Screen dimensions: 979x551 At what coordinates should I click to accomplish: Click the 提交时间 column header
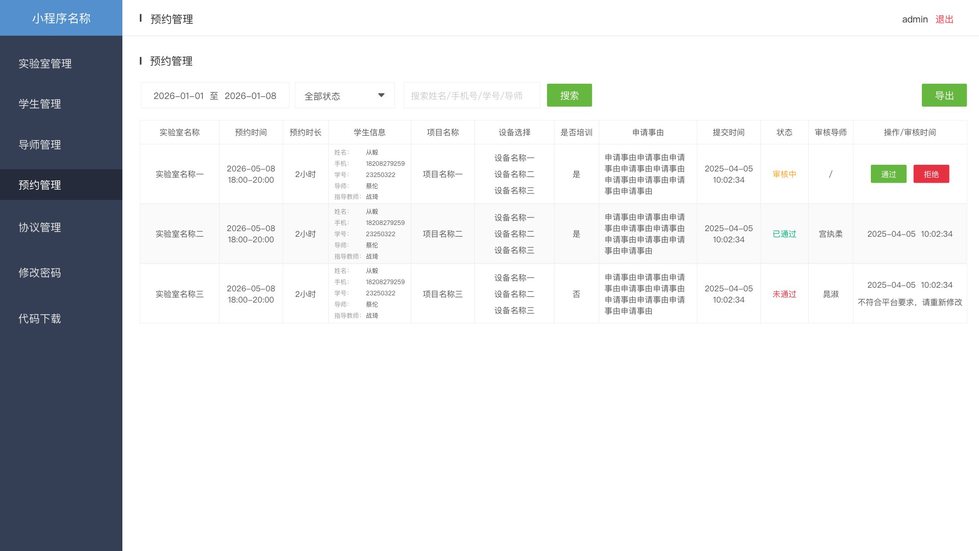click(x=729, y=132)
